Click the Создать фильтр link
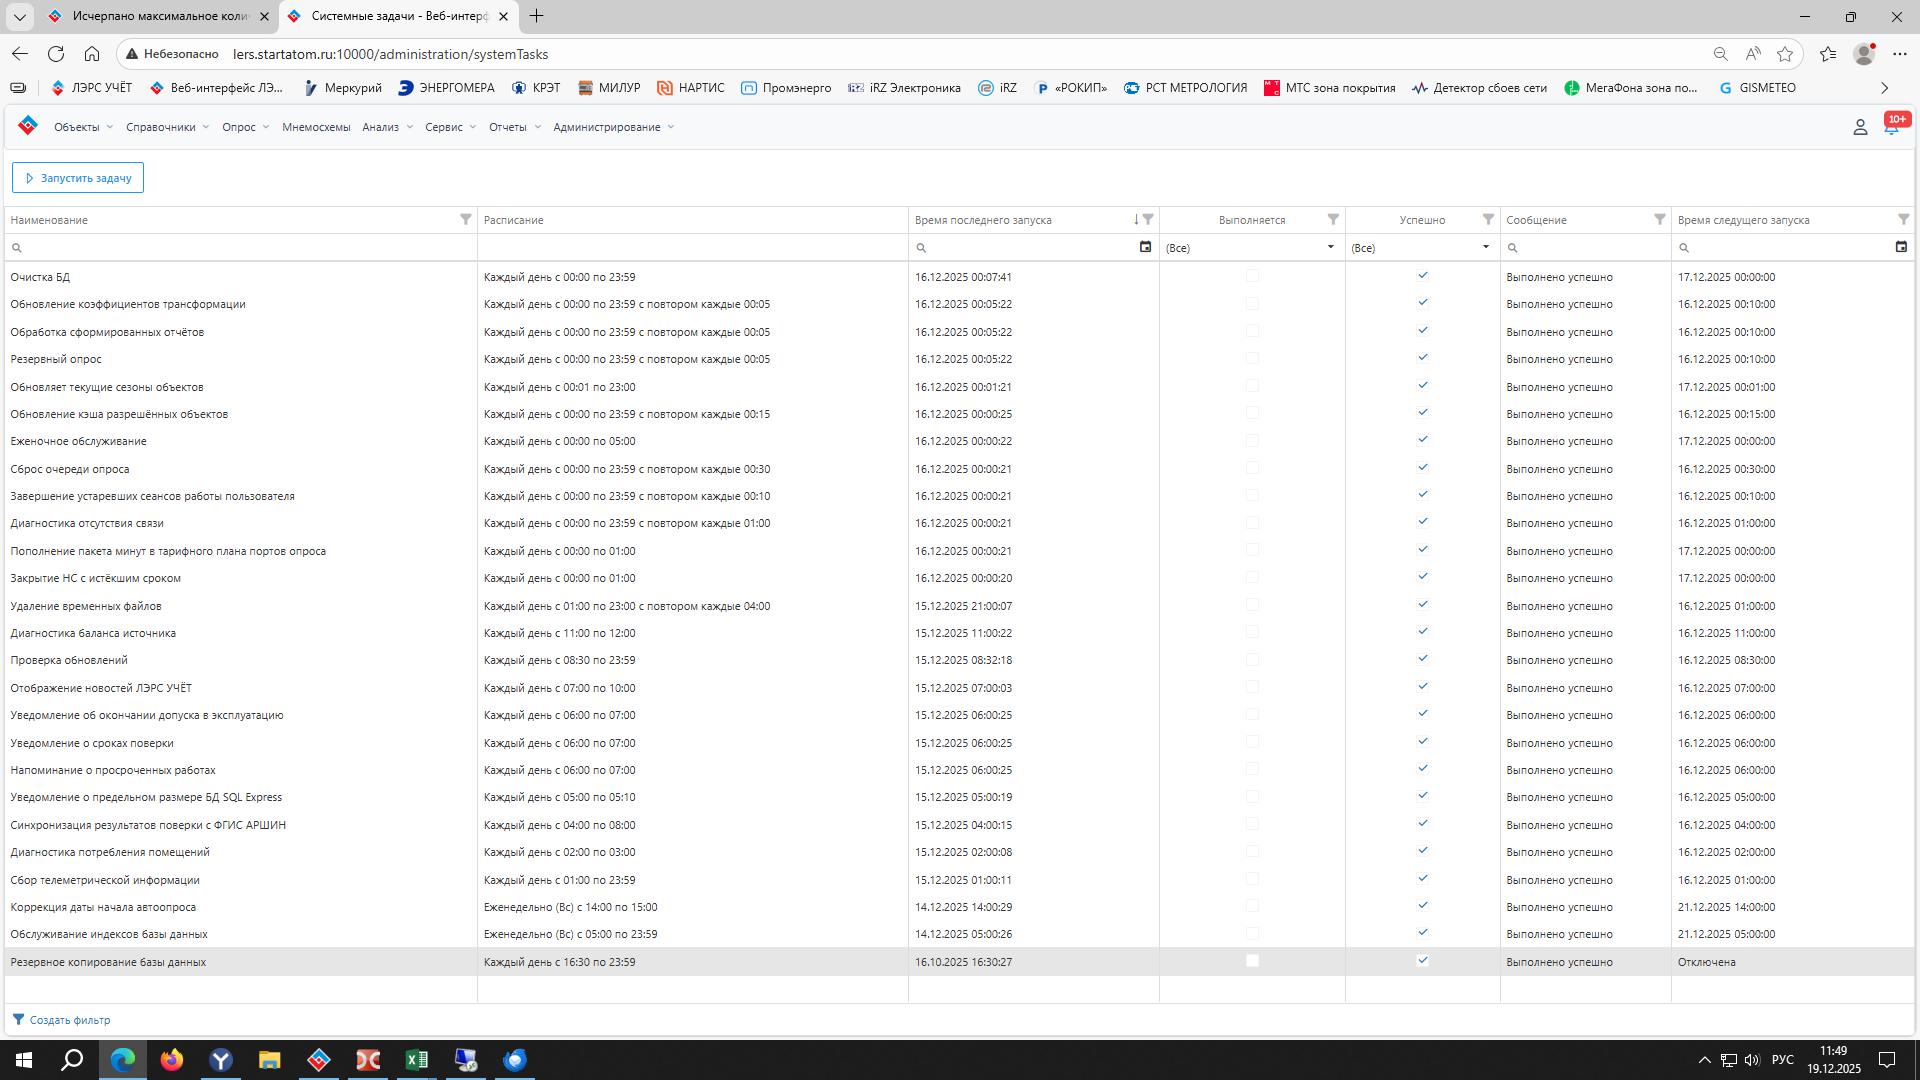Viewport: 1920px width, 1080px height. 69,1020
